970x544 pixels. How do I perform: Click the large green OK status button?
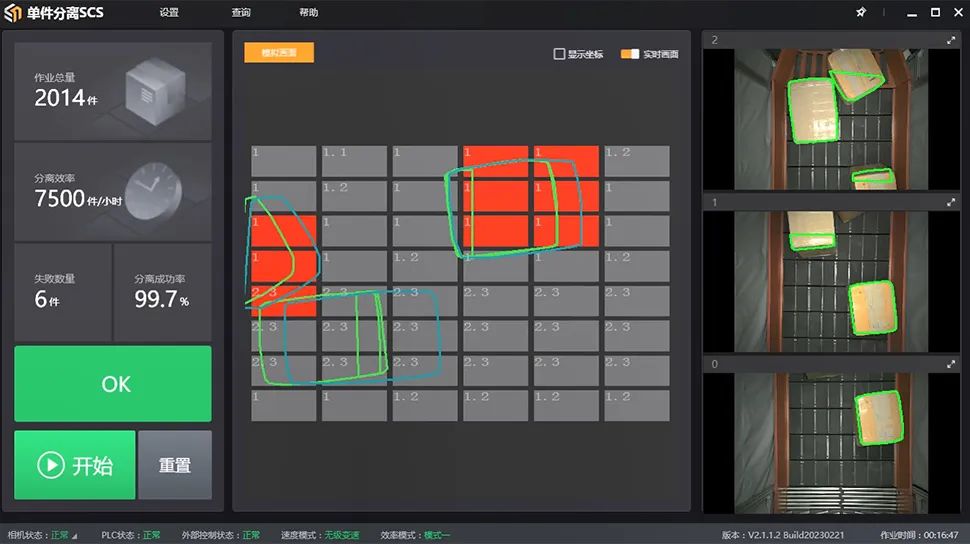coord(113,384)
